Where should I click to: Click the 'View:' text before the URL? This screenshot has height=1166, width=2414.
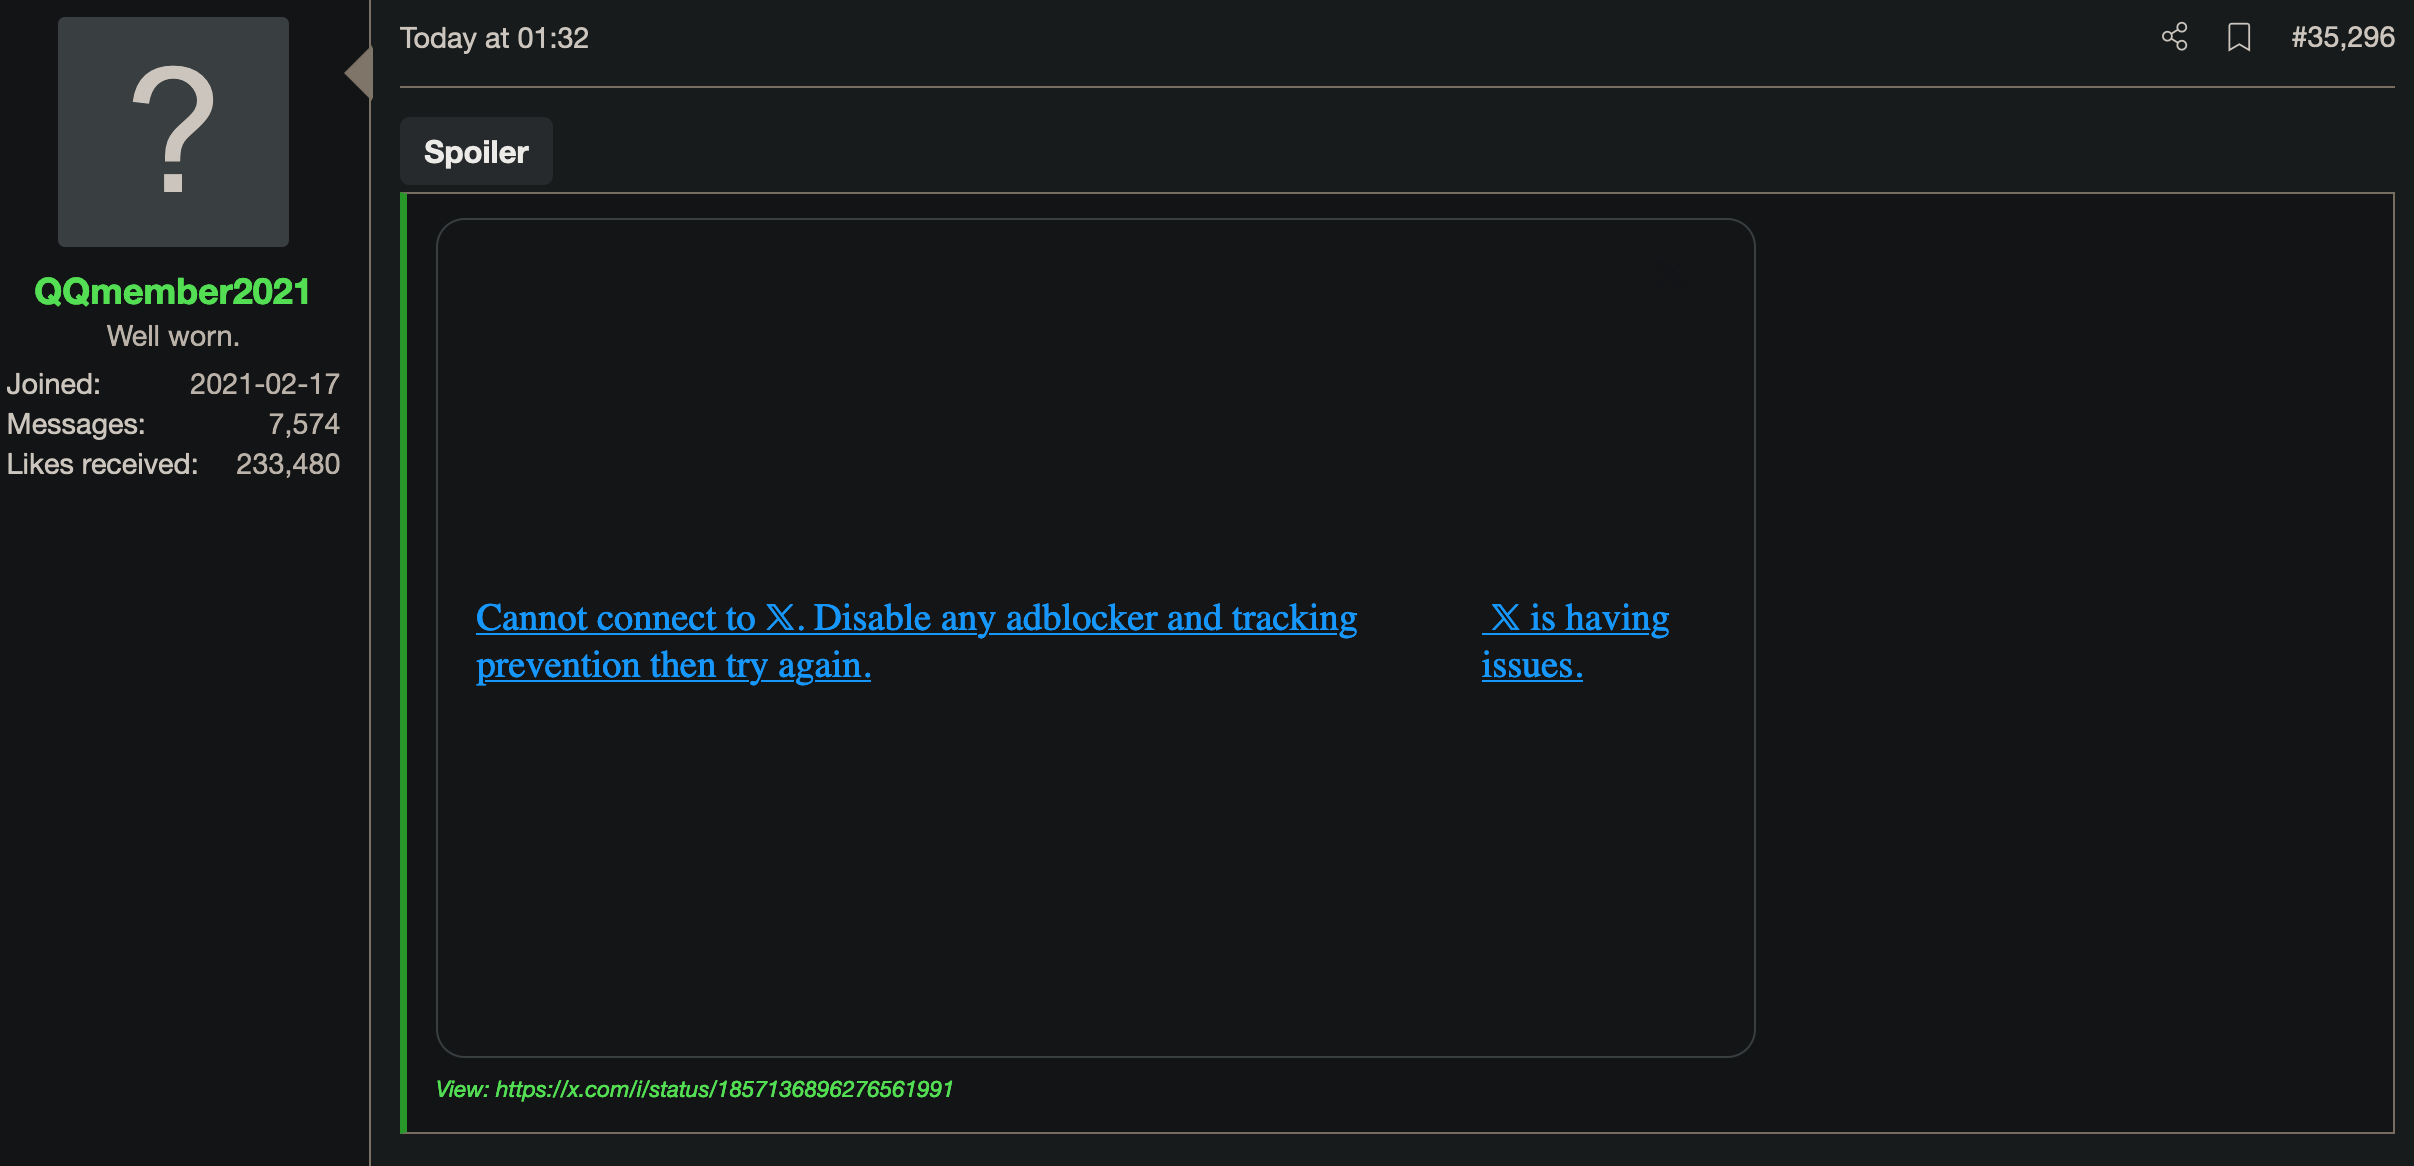point(461,1089)
